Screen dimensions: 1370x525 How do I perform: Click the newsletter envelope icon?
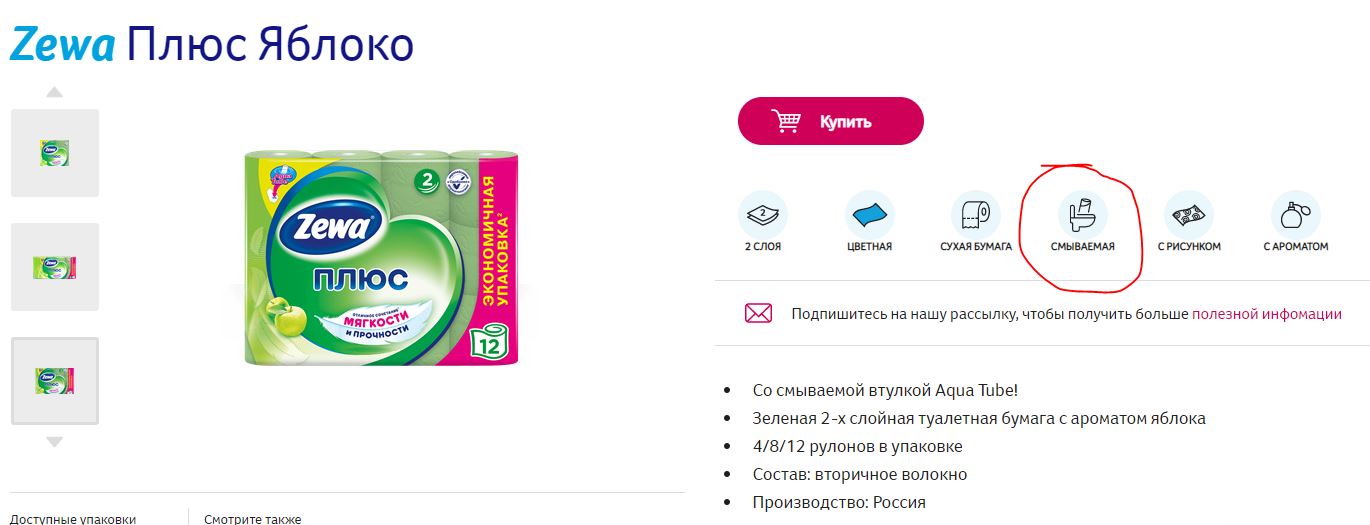click(x=758, y=313)
